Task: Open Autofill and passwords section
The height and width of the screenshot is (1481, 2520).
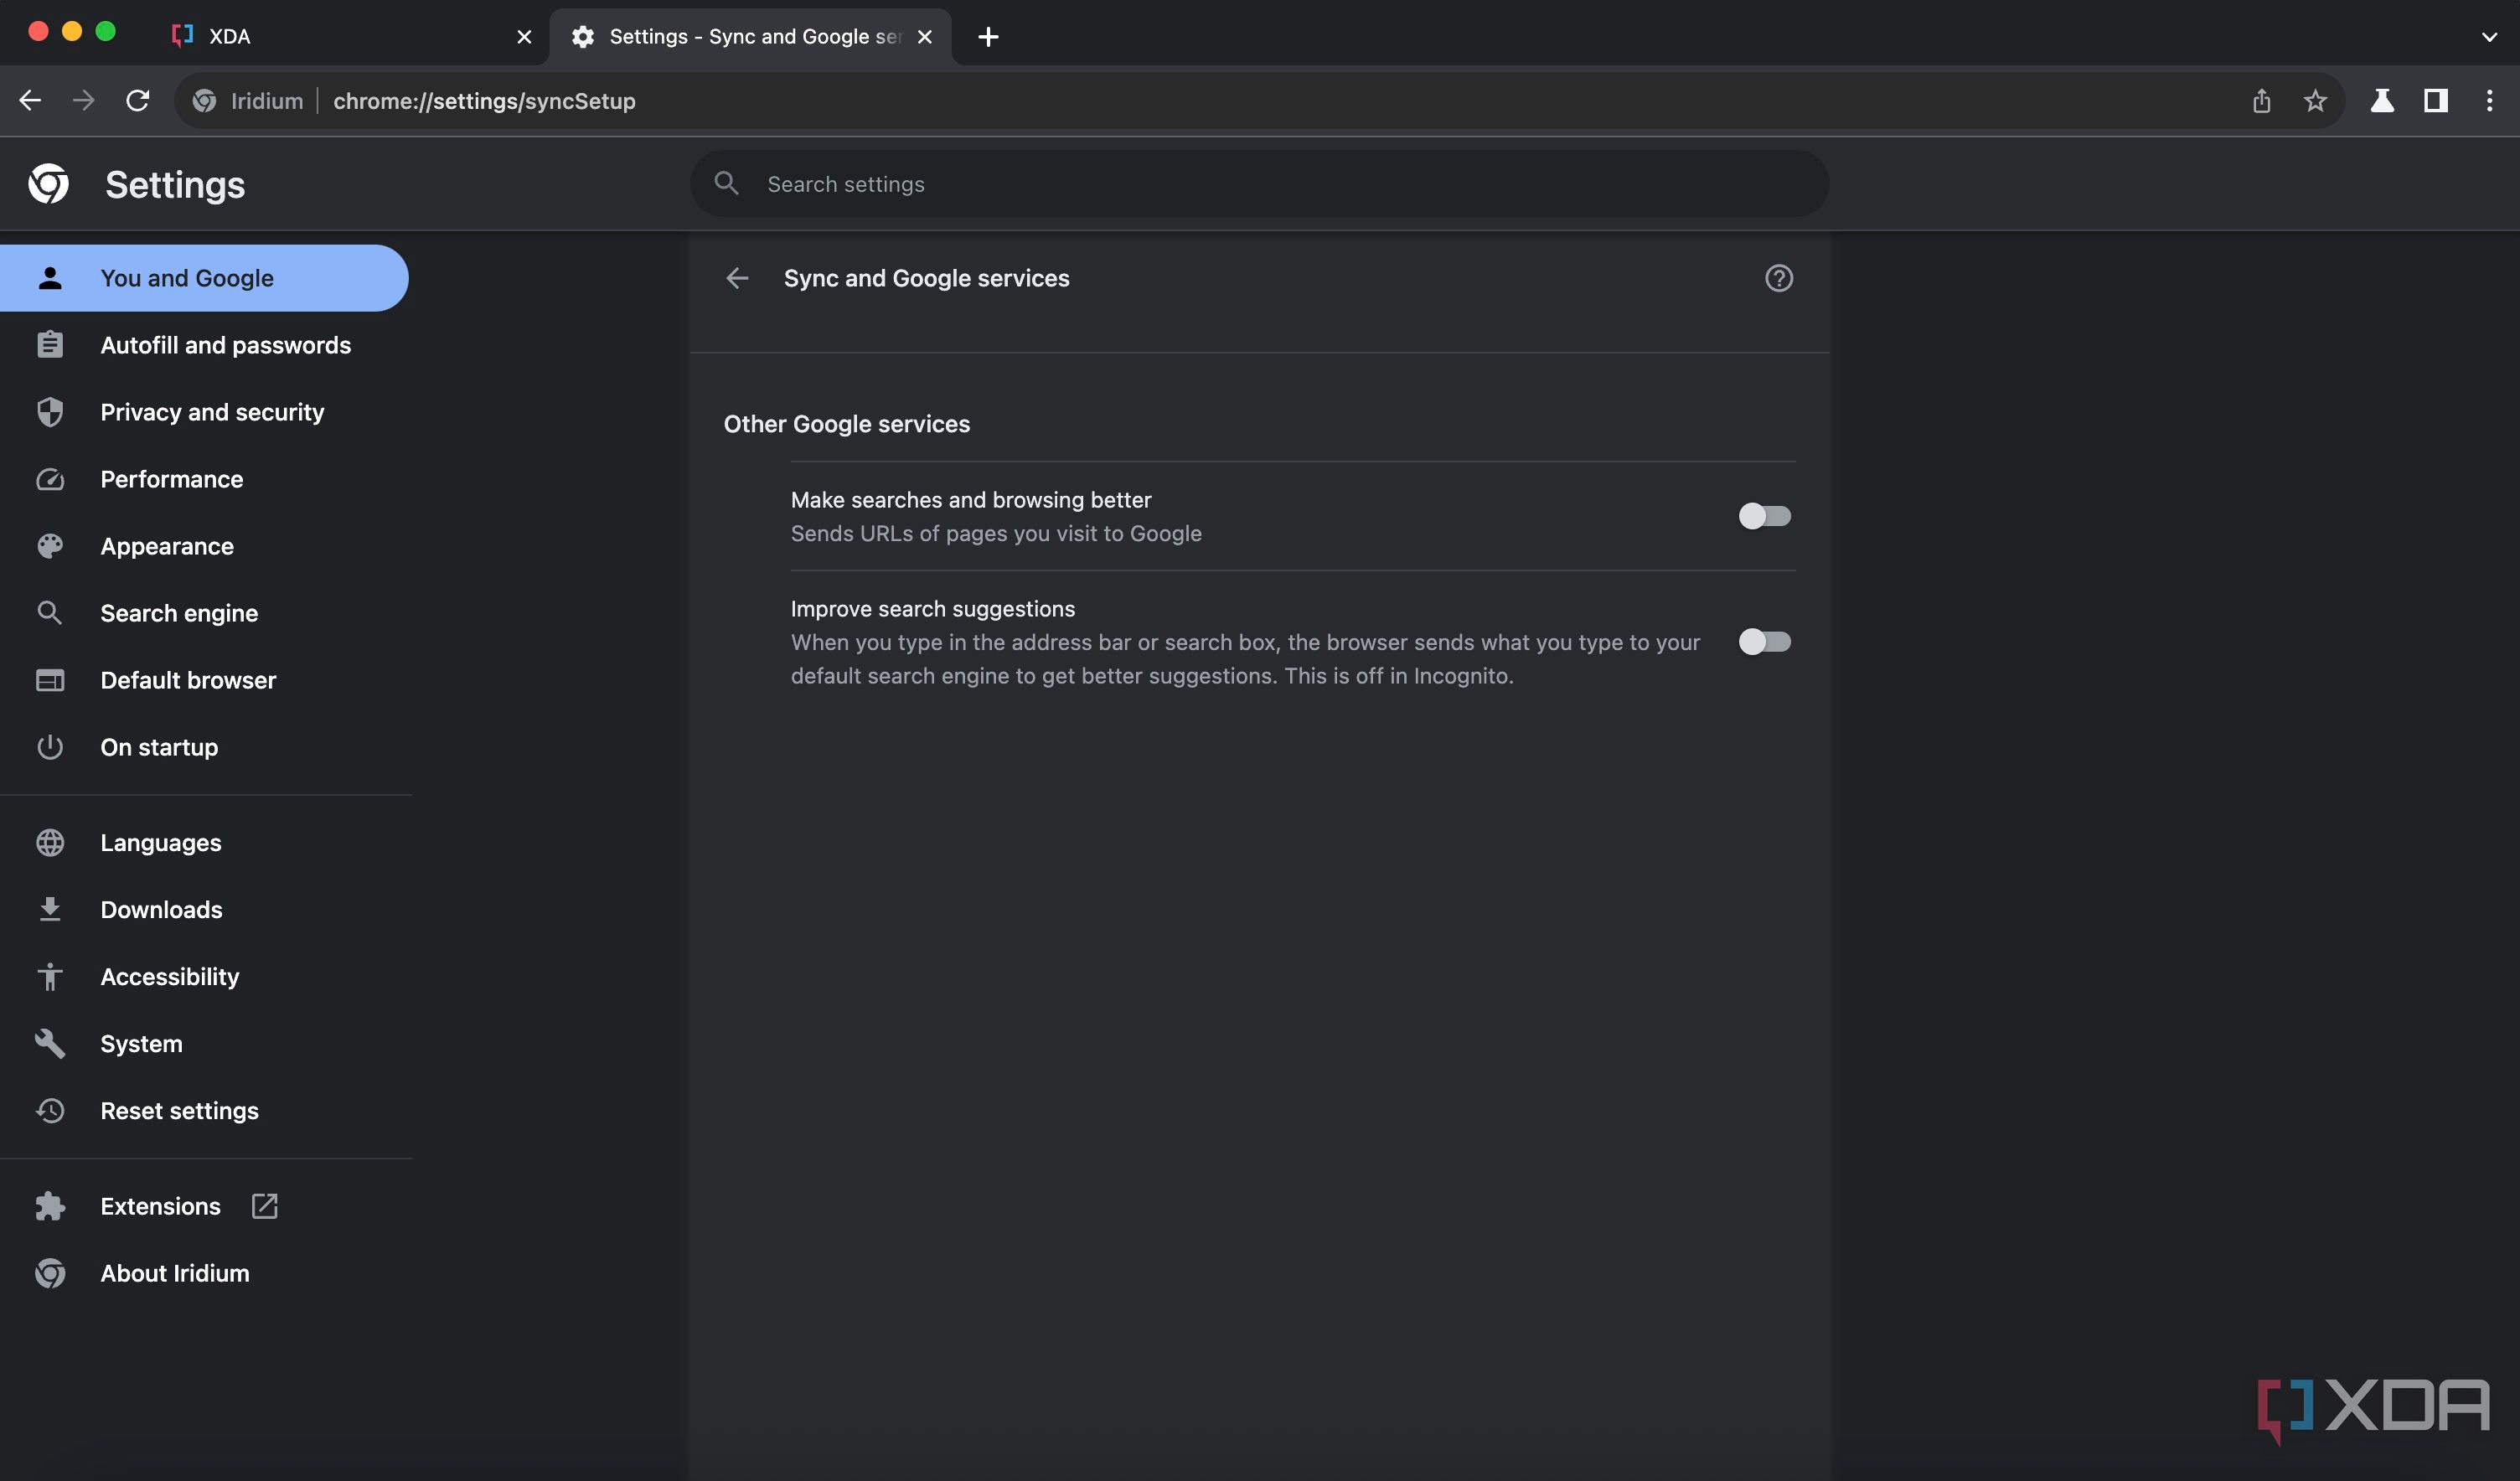Action: 204,345
